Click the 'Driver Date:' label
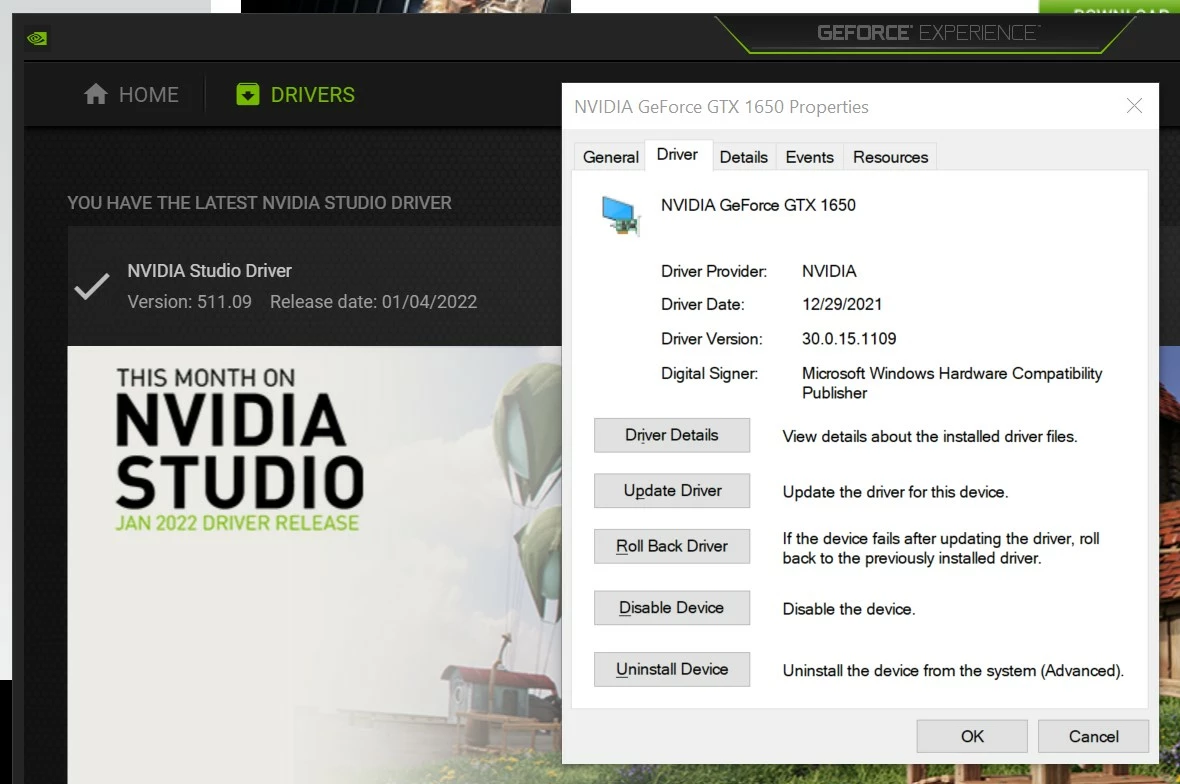Viewport: 1180px width, 784px height. [702, 304]
